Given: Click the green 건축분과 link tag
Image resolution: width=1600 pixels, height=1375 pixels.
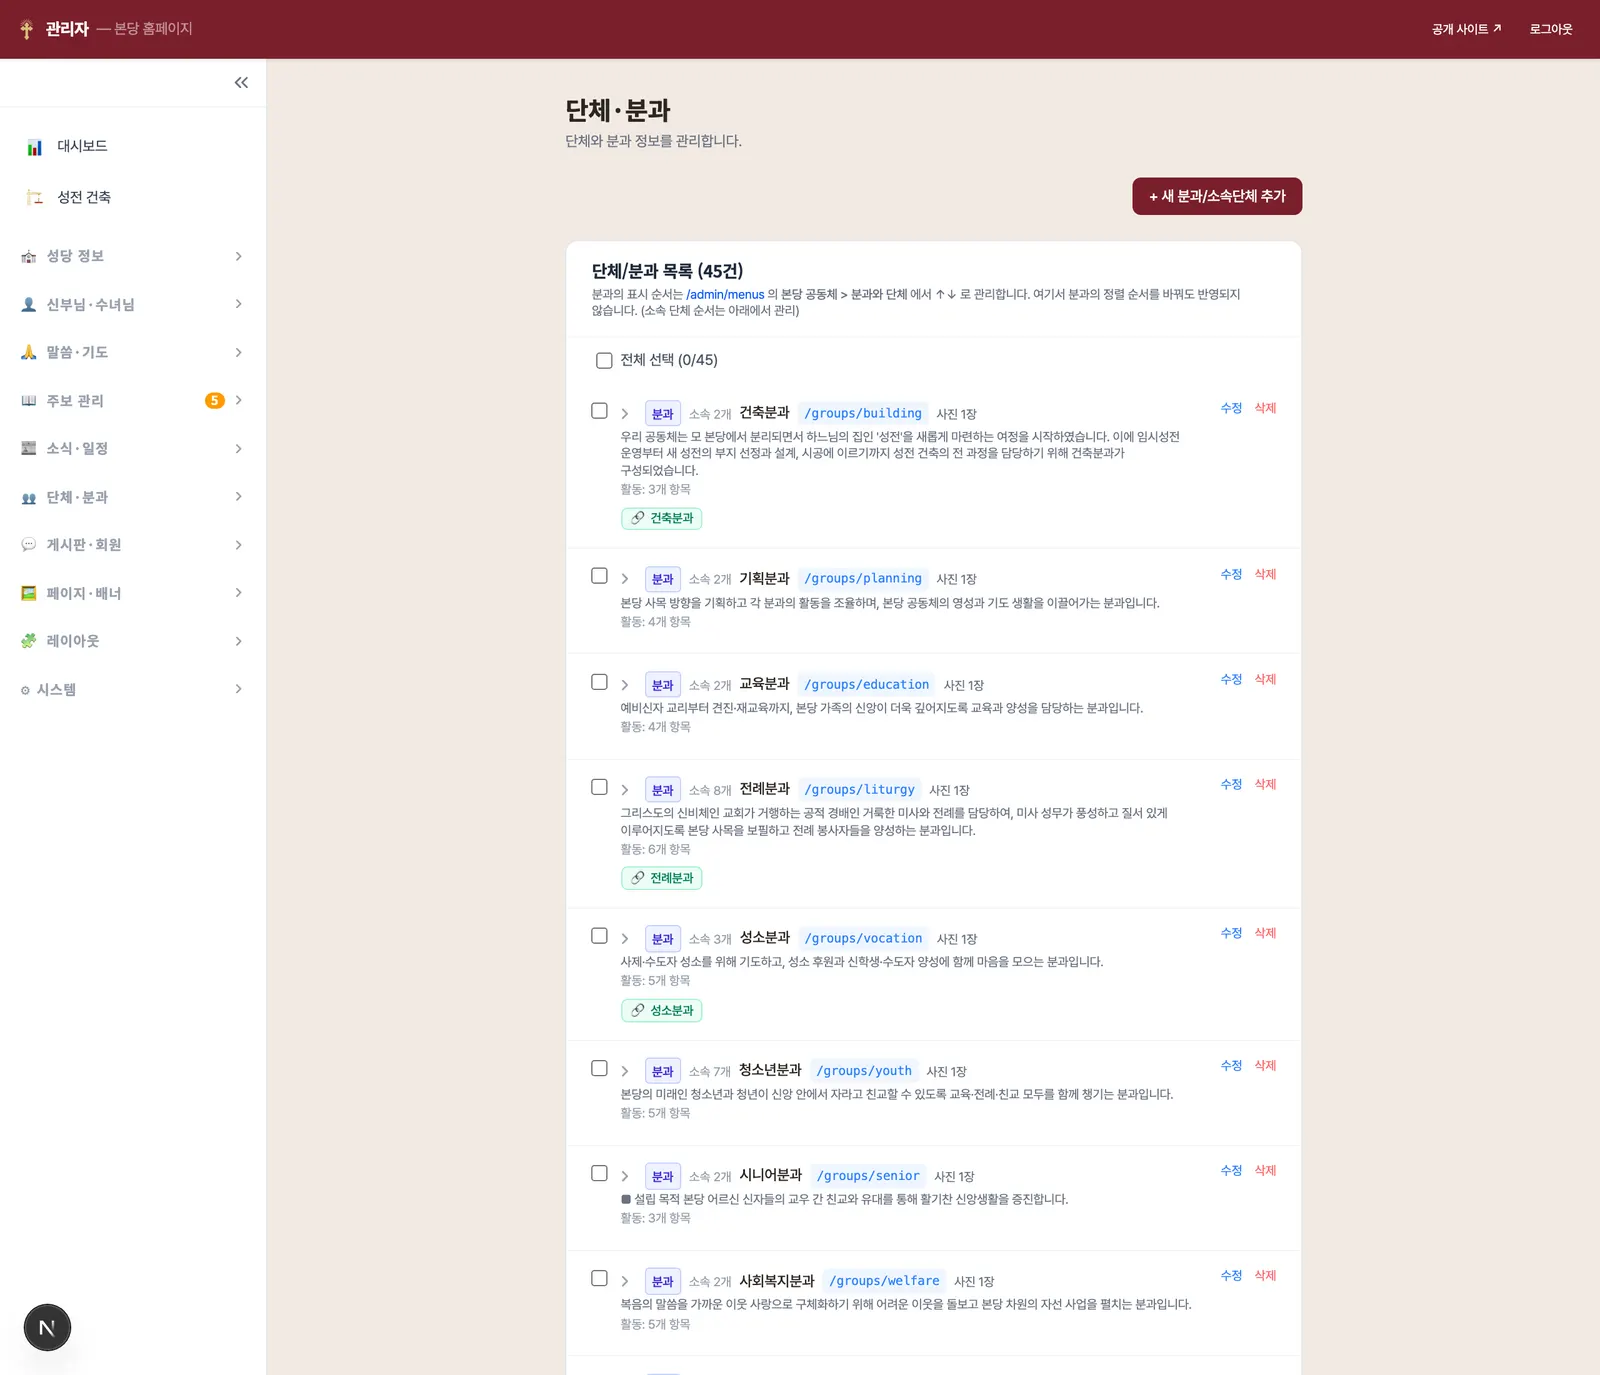Looking at the screenshot, I should tap(661, 518).
